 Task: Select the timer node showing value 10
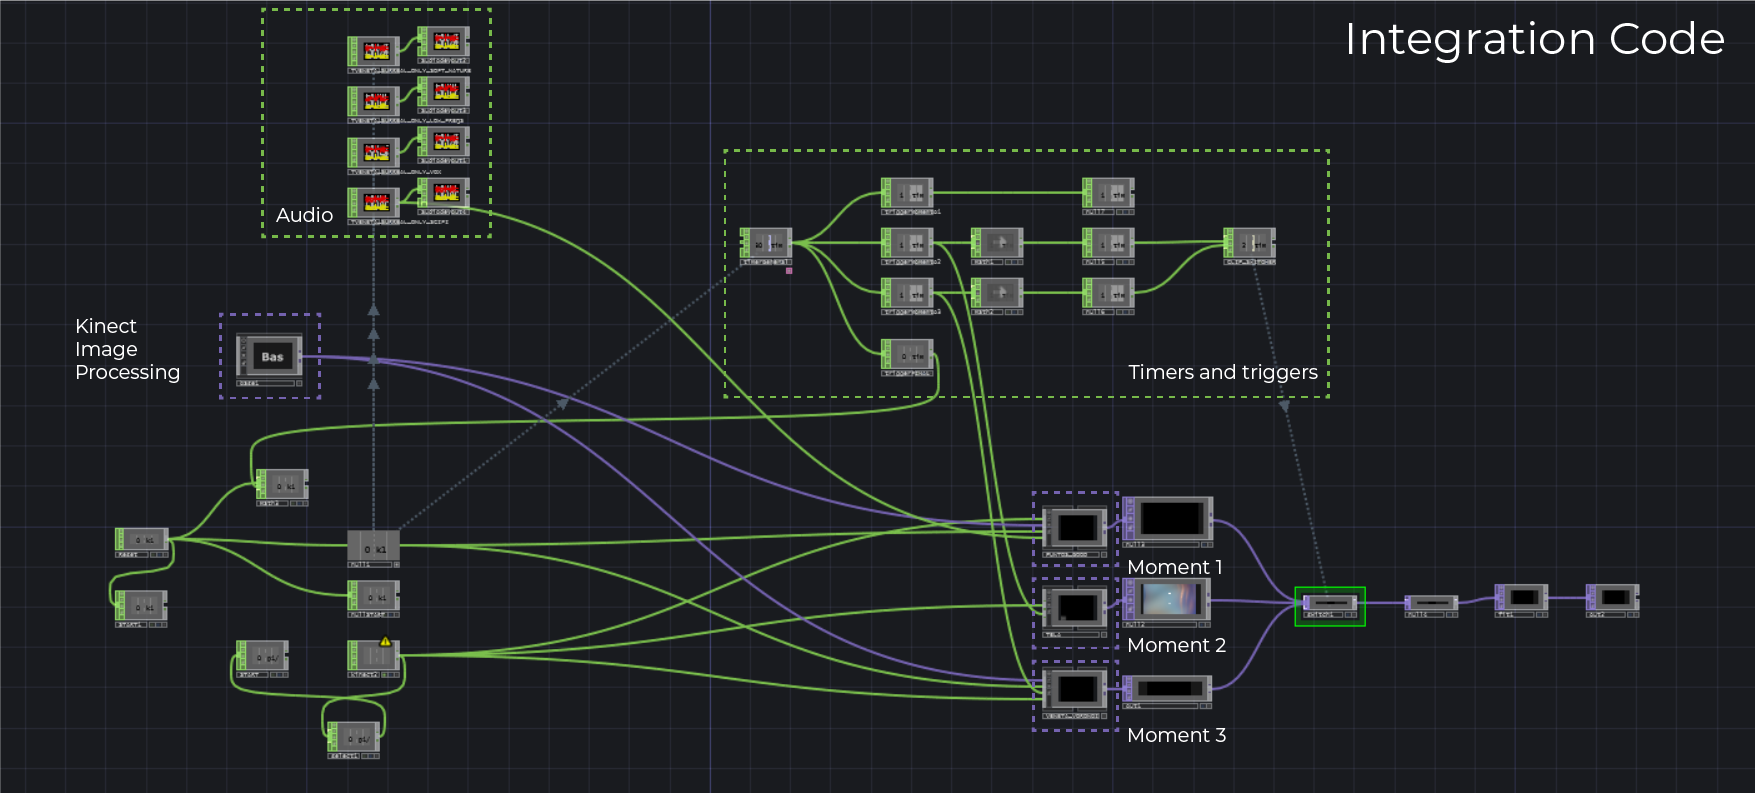click(766, 244)
